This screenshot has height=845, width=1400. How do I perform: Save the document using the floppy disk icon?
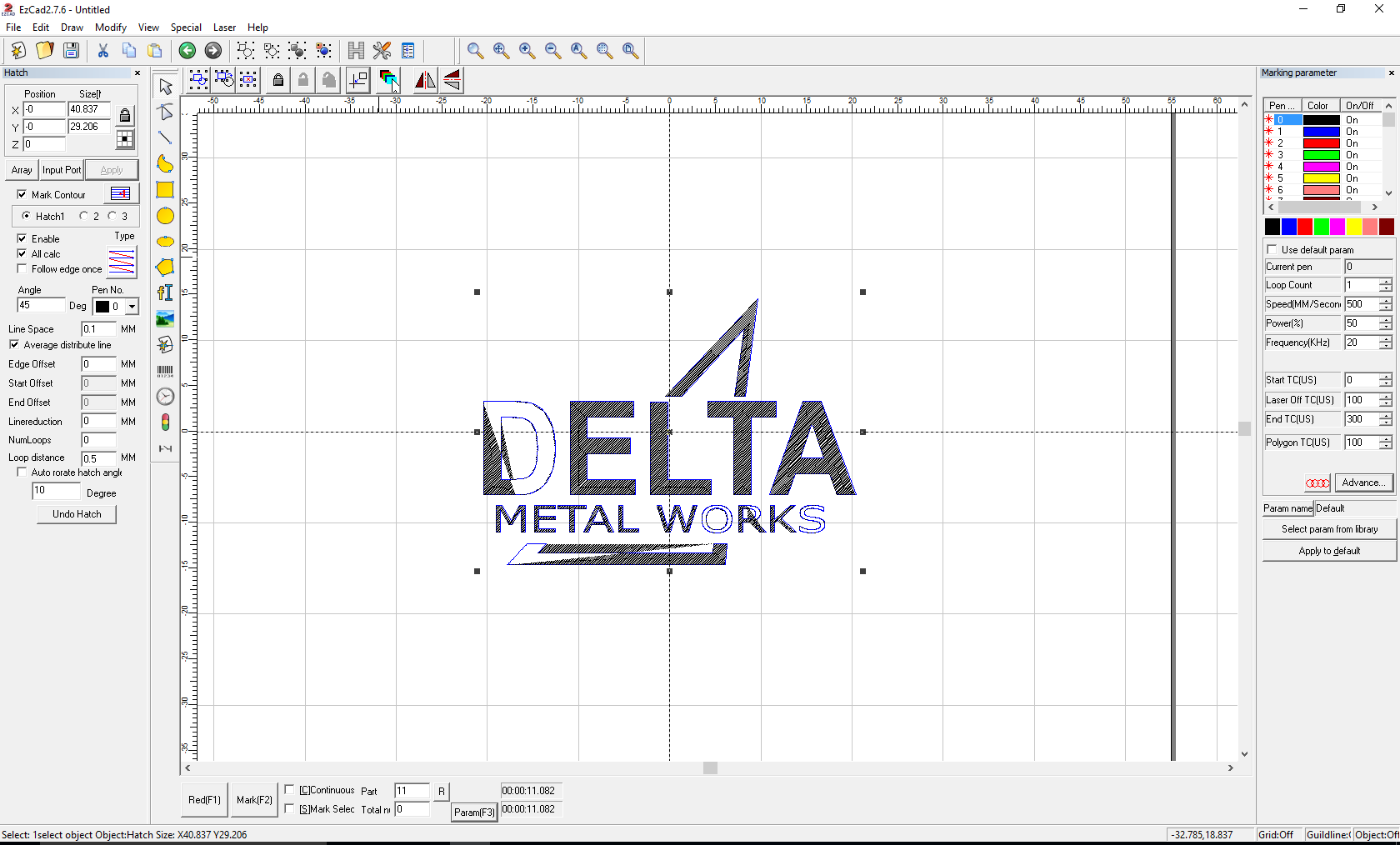pyautogui.click(x=70, y=50)
